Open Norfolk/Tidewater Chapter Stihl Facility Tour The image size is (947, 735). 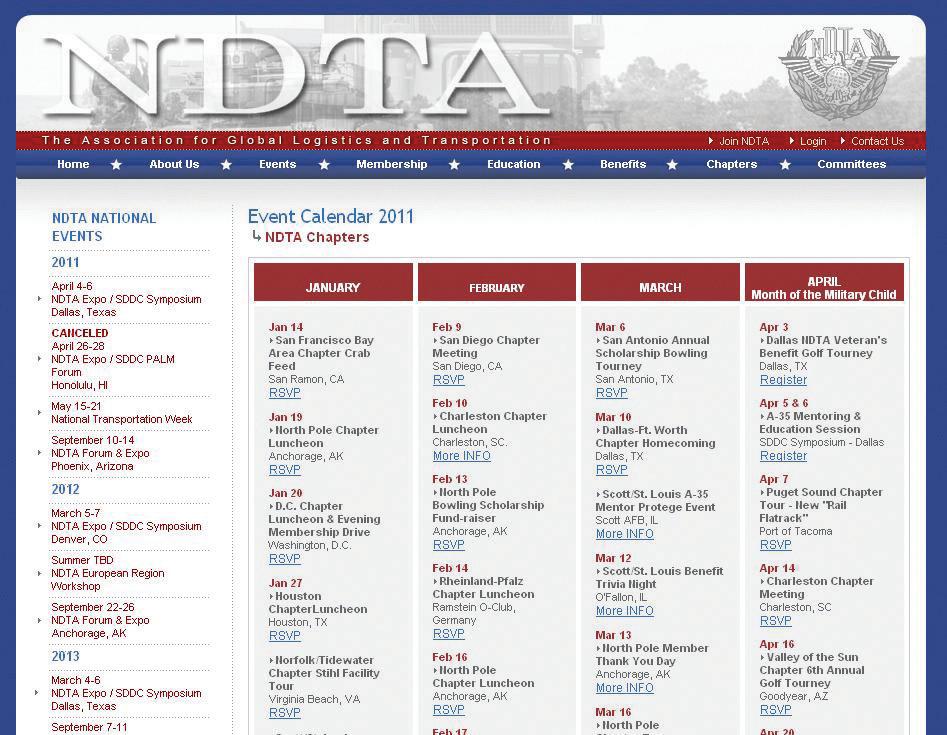(324, 673)
